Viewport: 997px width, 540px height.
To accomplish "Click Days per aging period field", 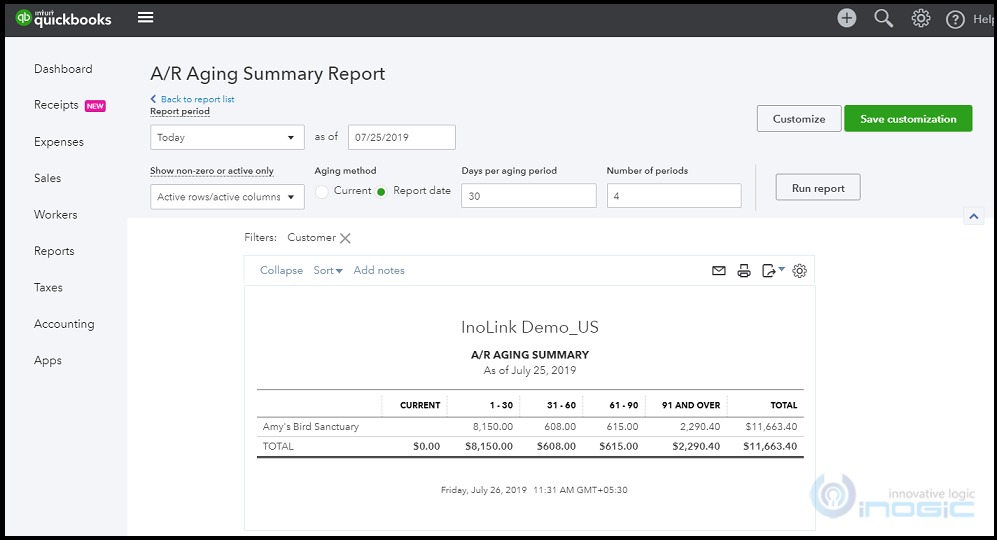I will (x=528, y=196).
